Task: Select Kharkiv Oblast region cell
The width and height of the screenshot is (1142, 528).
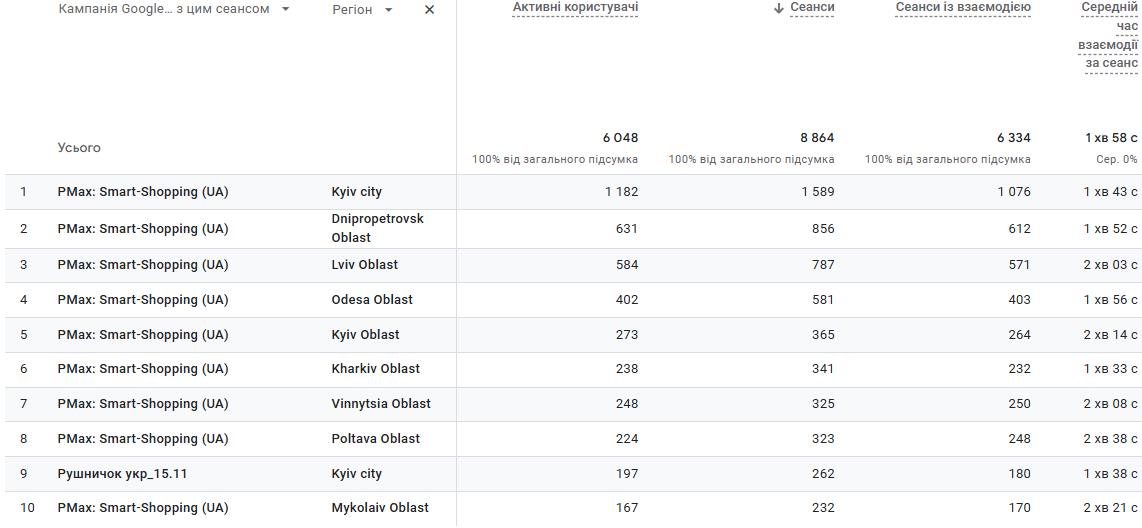Action: coord(376,369)
